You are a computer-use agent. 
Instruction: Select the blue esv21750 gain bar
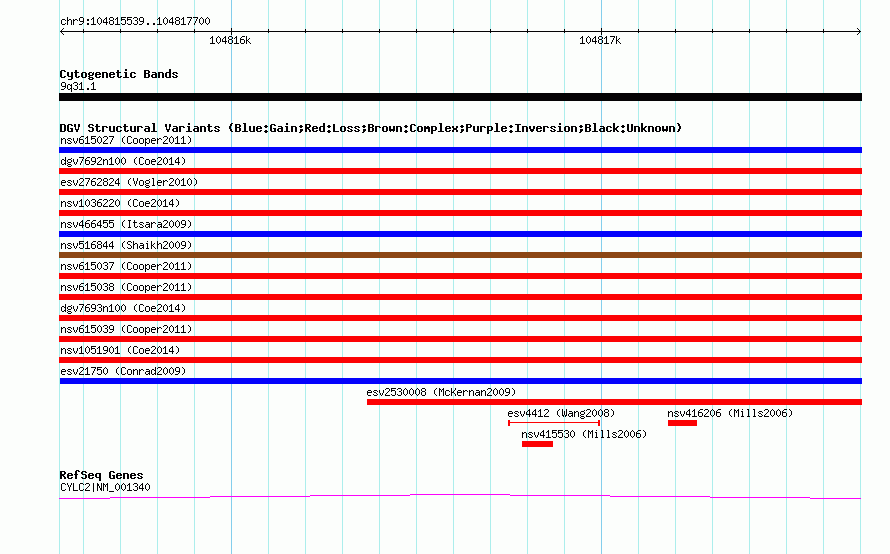pyautogui.click(x=460, y=381)
